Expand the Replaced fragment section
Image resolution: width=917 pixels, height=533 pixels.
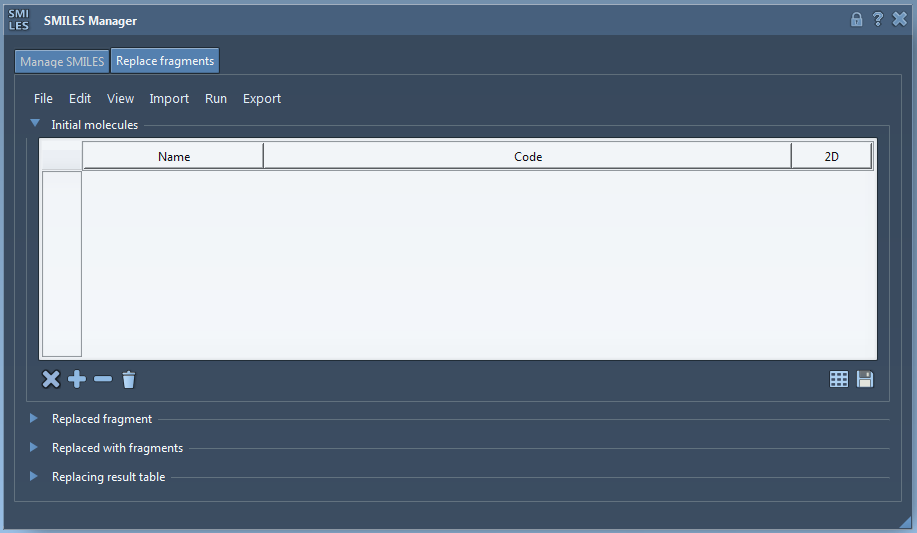click(34, 419)
